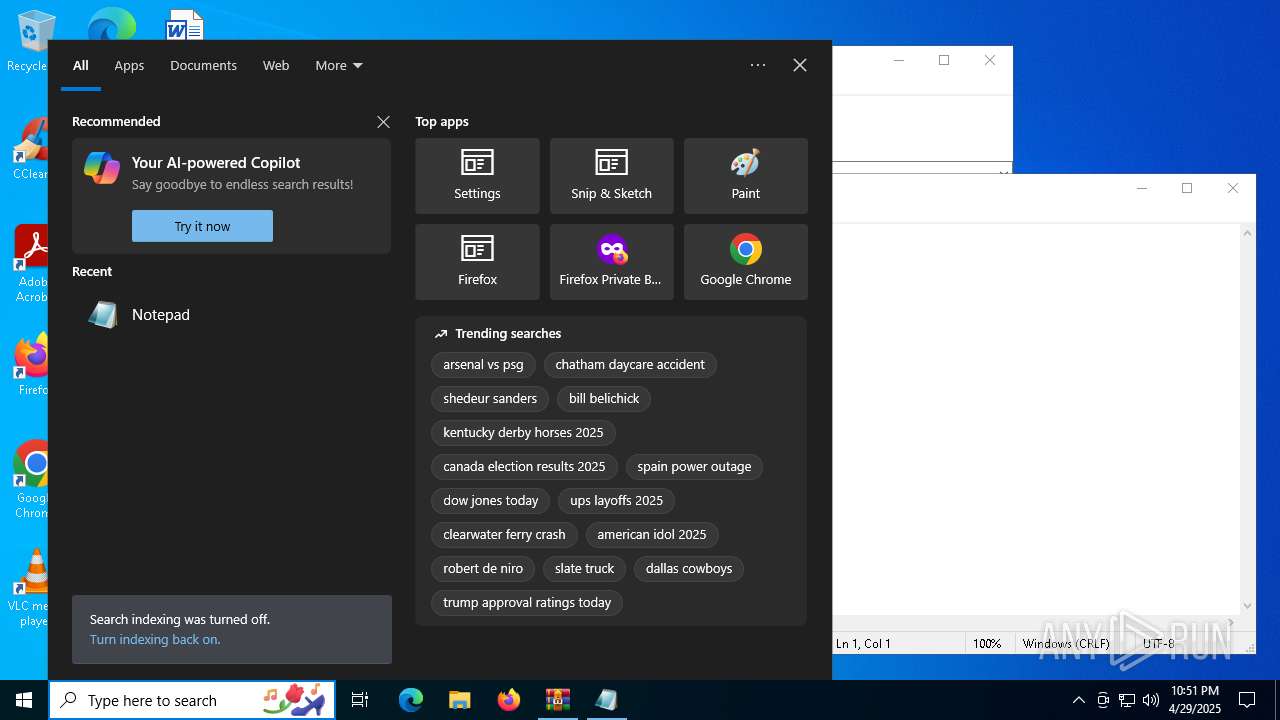The height and width of the screenshot is (720, 1280).
Task: Open VLC media player desktop shortcut
Action: (x=30, y=588)
